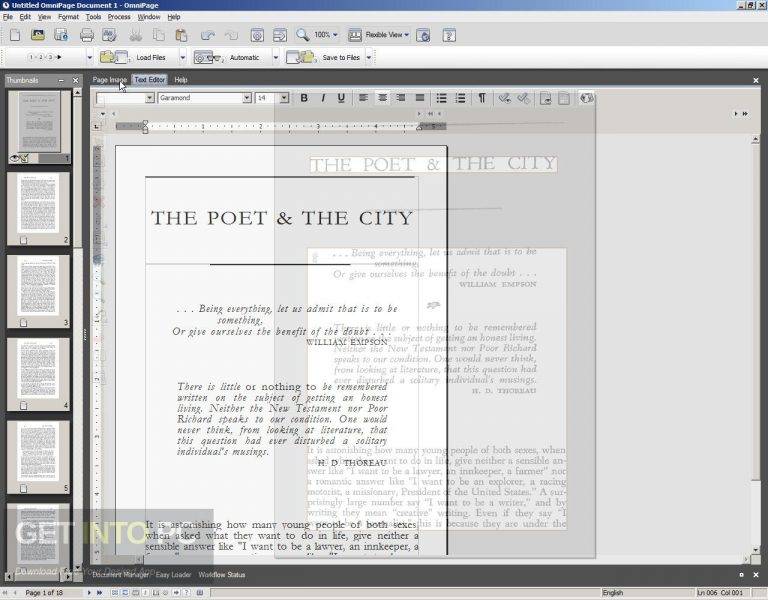The height and width of the screenshot is (600, 768).
Task: Select thumbnail of page 4
Action: click(38, 374)
